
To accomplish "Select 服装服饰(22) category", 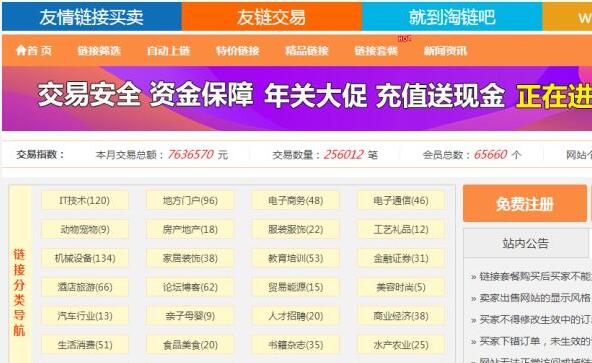I will pos(296,229).
